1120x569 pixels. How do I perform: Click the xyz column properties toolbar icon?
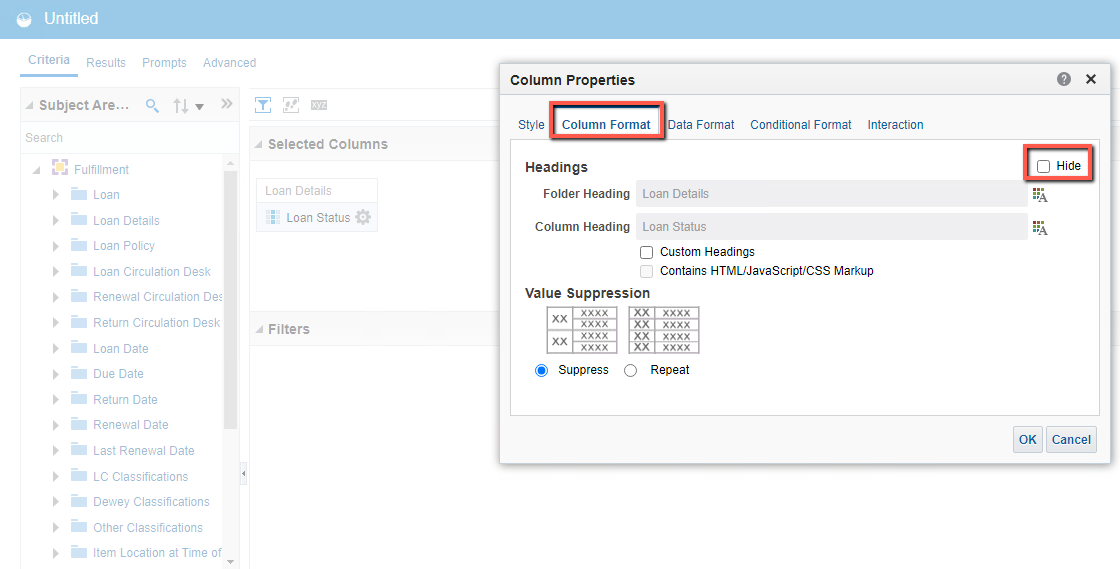pos(319,105)
